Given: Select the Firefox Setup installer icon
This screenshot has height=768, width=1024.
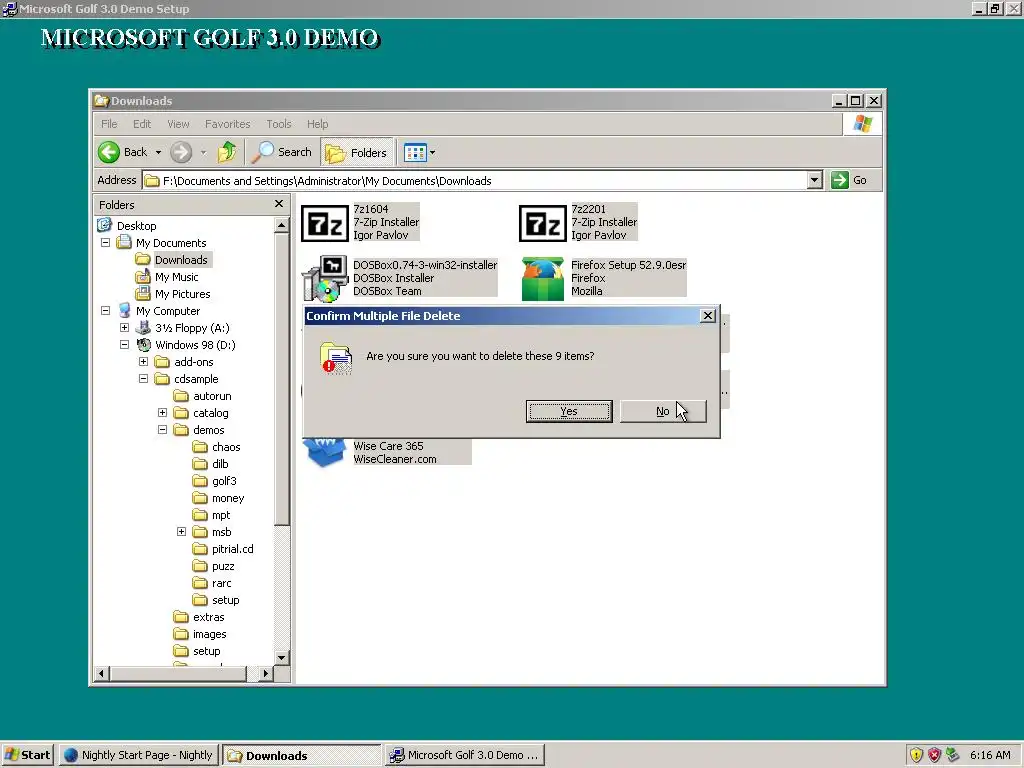Looking at the screenshot, I should [543, 279].
